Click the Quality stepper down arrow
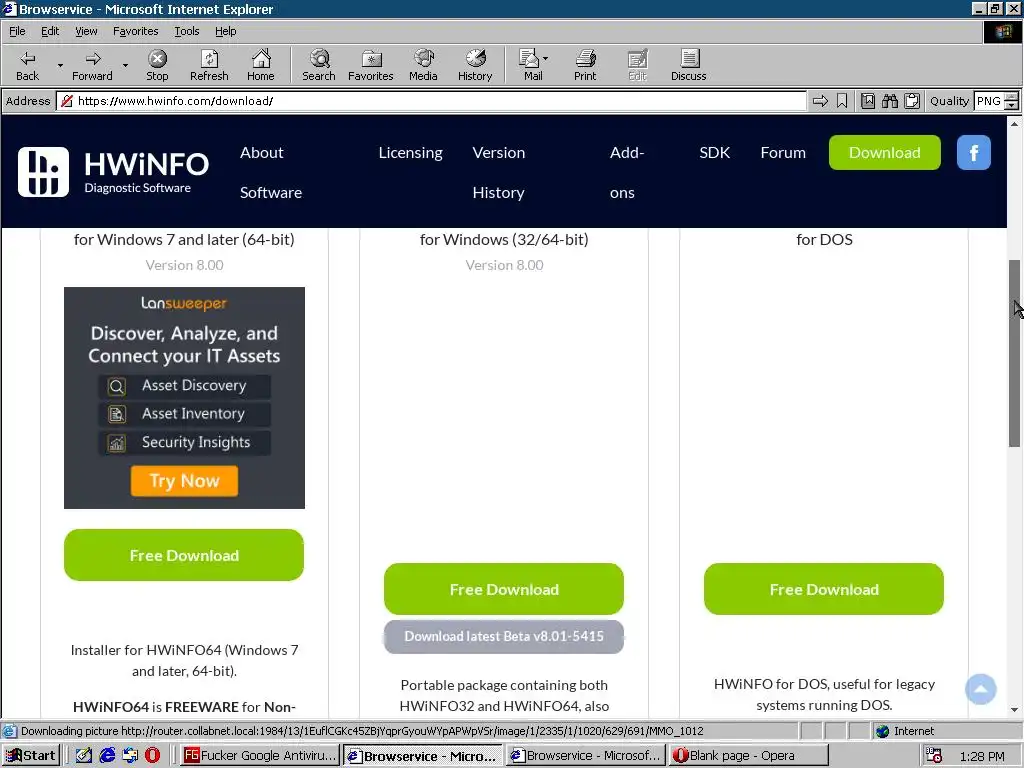 (1012, 105)
